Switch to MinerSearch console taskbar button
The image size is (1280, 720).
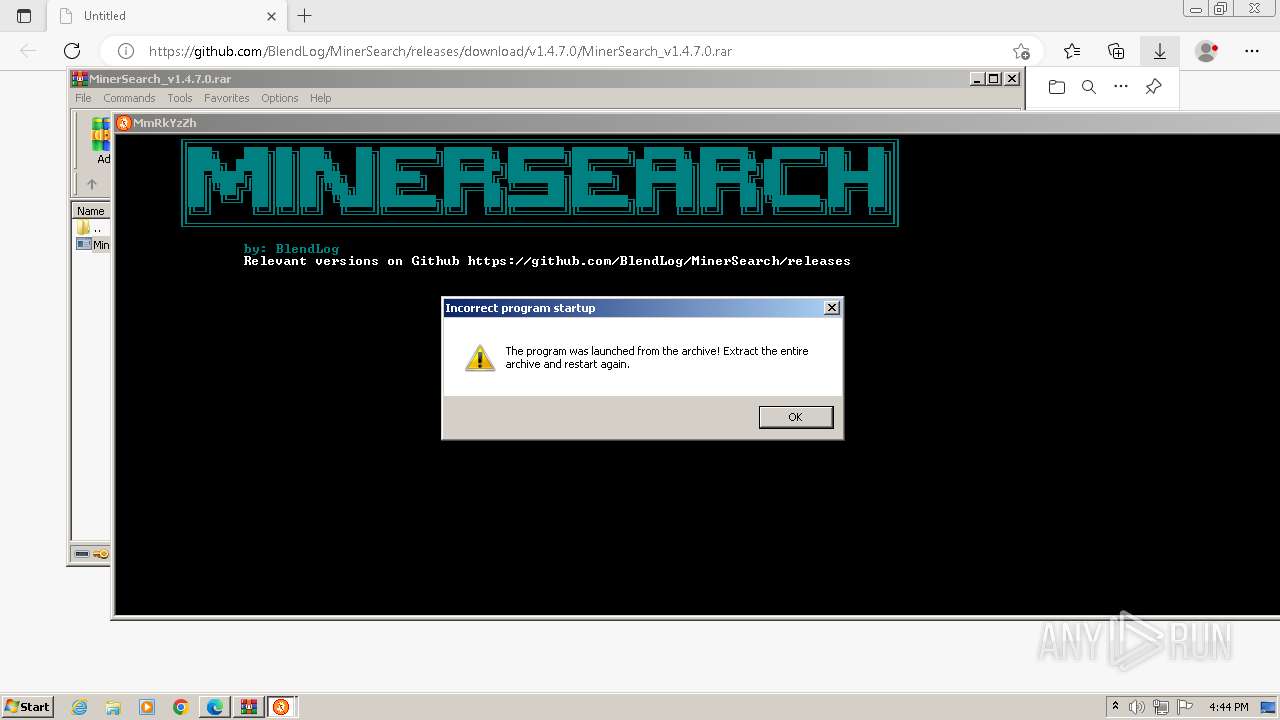[281, 707]
